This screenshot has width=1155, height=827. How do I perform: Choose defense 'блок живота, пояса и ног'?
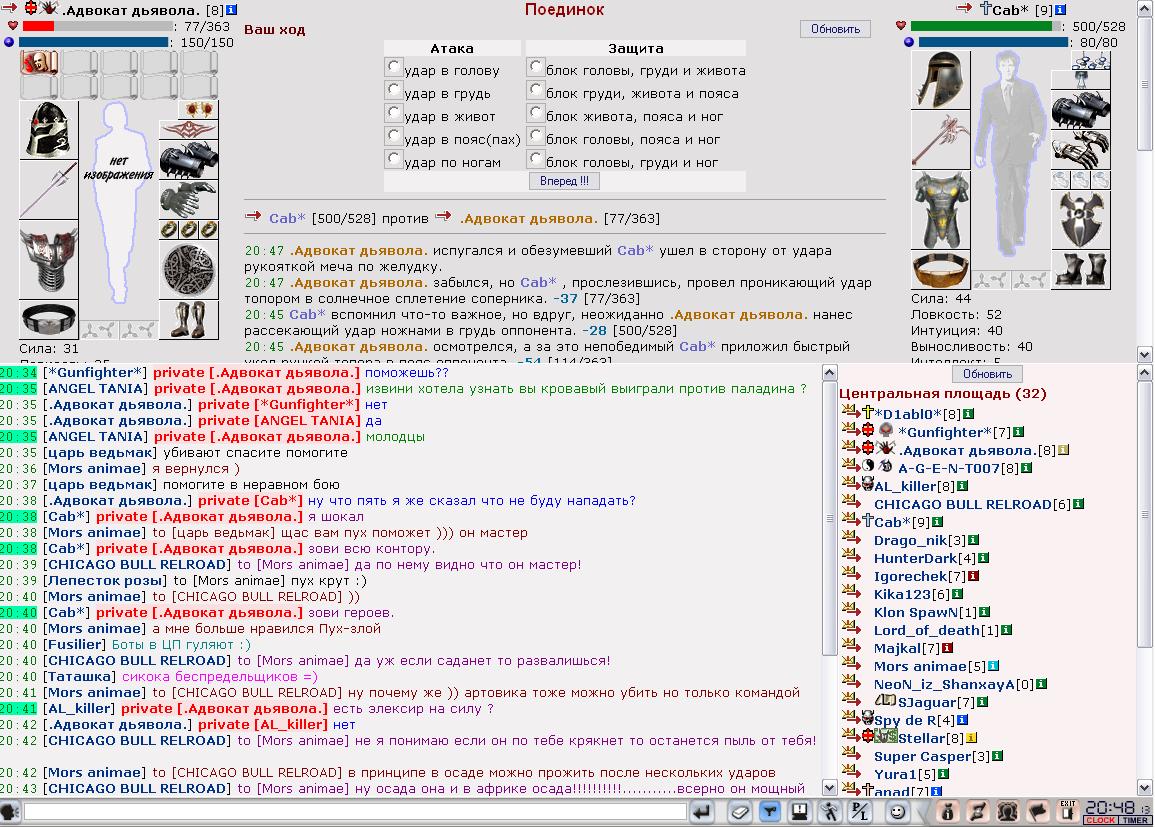coord(536,113)
